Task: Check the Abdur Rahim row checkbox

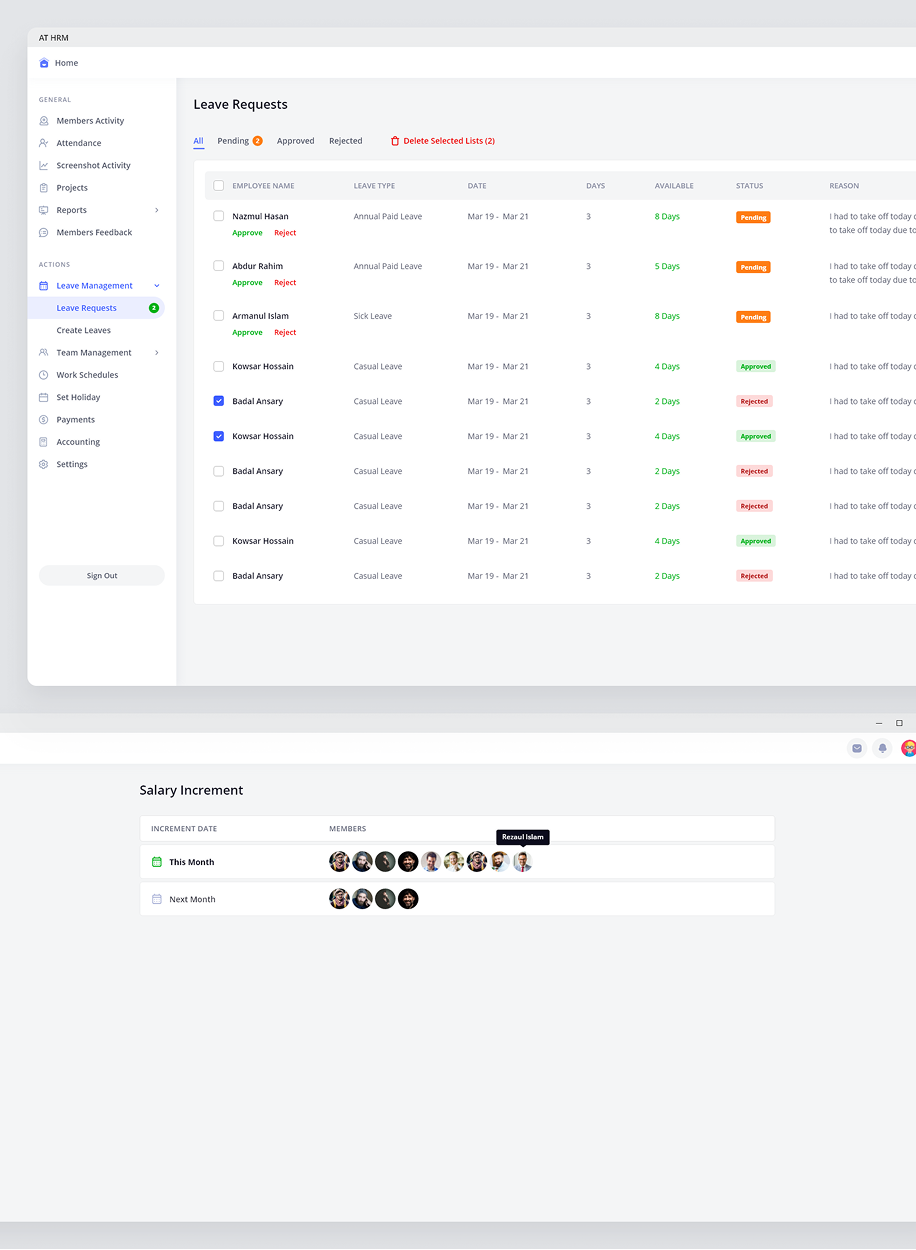Action: tap(219, 266)
